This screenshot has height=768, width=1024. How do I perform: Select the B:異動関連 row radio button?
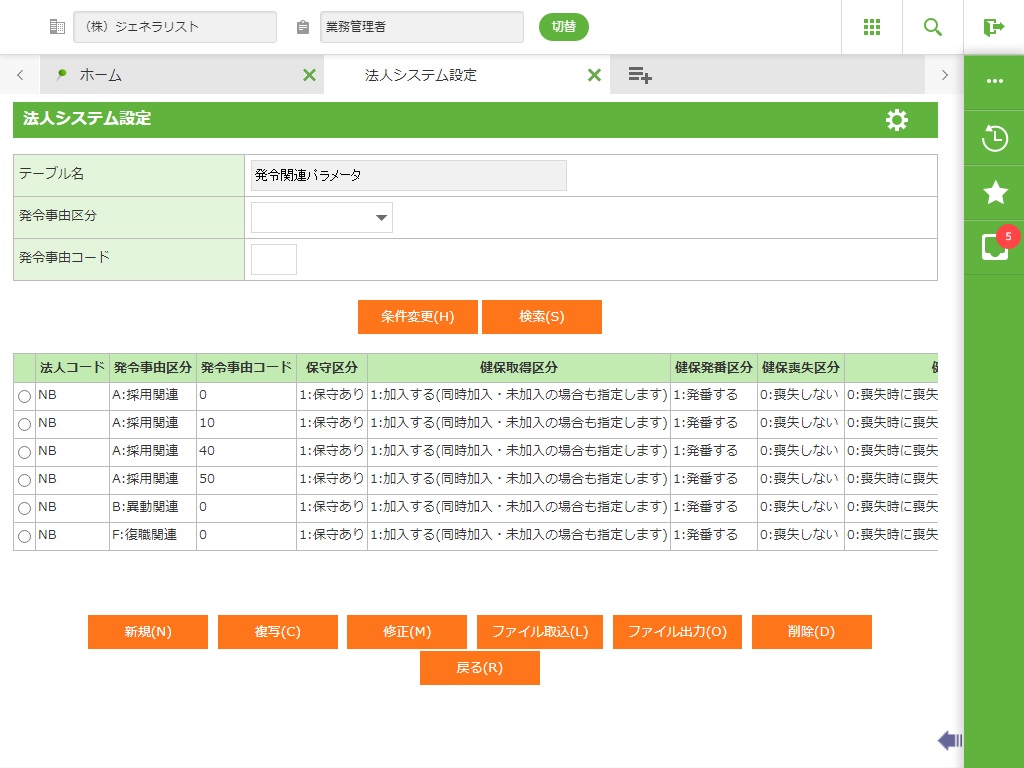24,509
